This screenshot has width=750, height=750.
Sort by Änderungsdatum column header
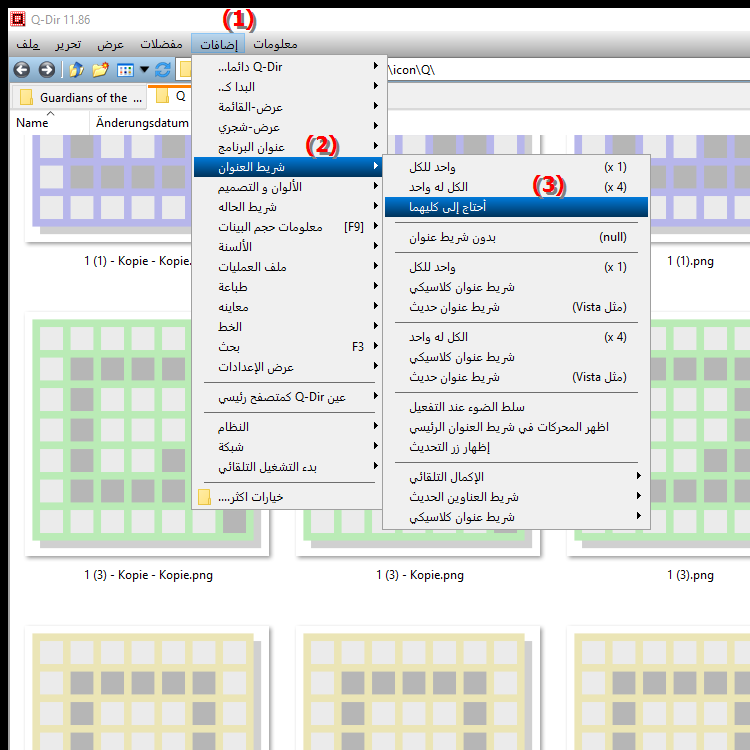[142, 123]
